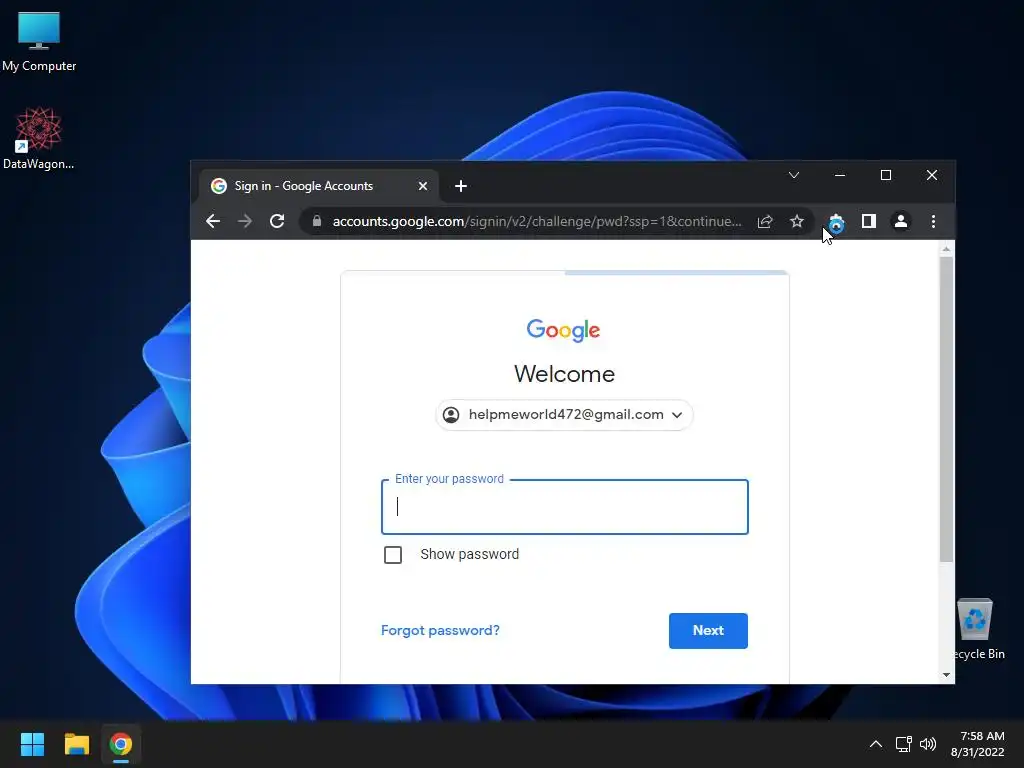Focus the Enter your password field
The height and width of the screenshot is (768, 1024).
[x=565, y=507]
